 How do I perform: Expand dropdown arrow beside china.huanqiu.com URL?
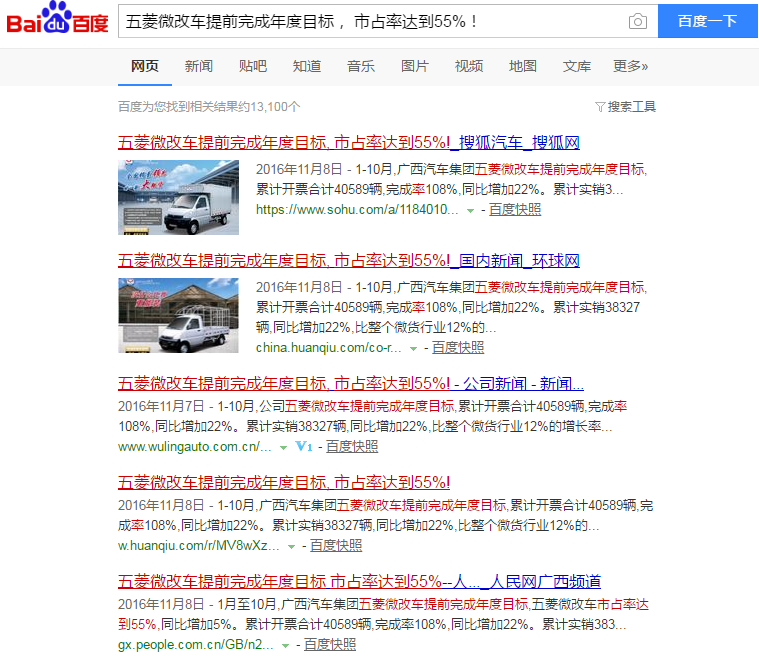click(x=413, y=349)
